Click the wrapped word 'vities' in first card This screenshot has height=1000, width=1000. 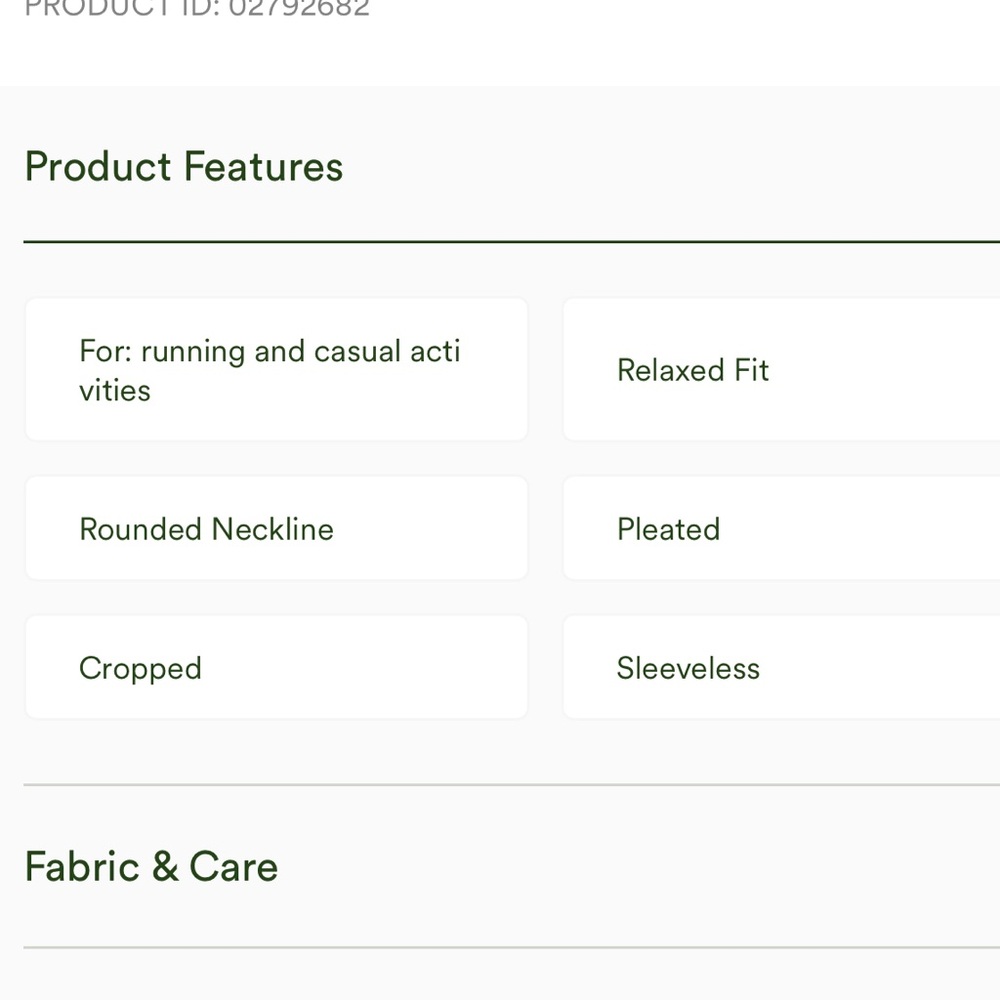[x=115, y=390]
